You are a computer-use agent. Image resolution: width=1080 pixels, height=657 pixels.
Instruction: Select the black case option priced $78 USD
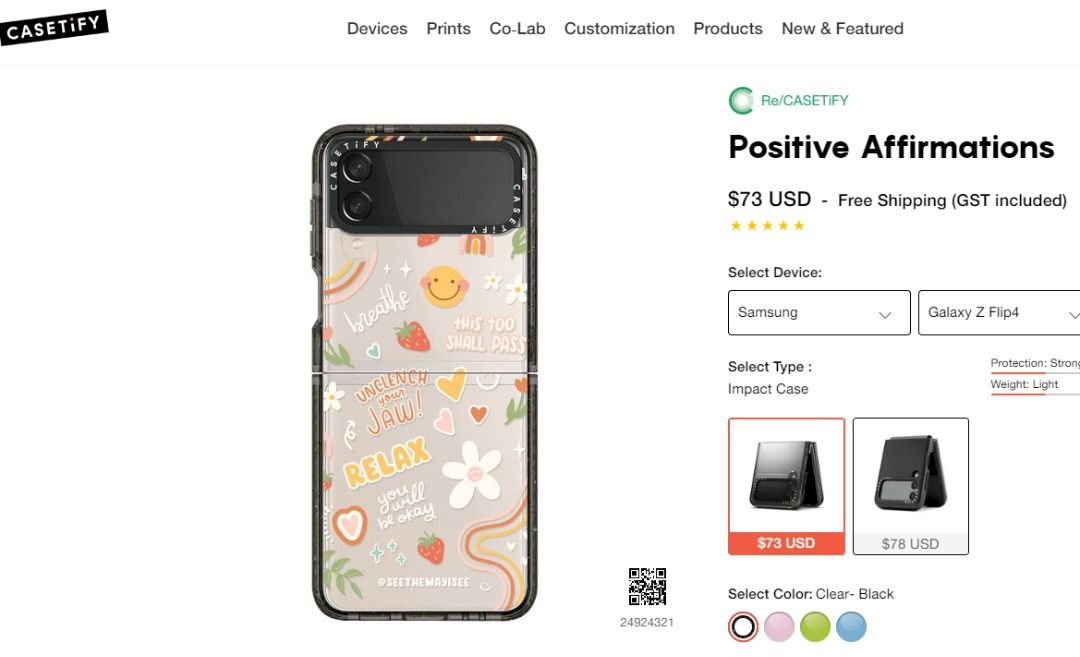(910, 487)
